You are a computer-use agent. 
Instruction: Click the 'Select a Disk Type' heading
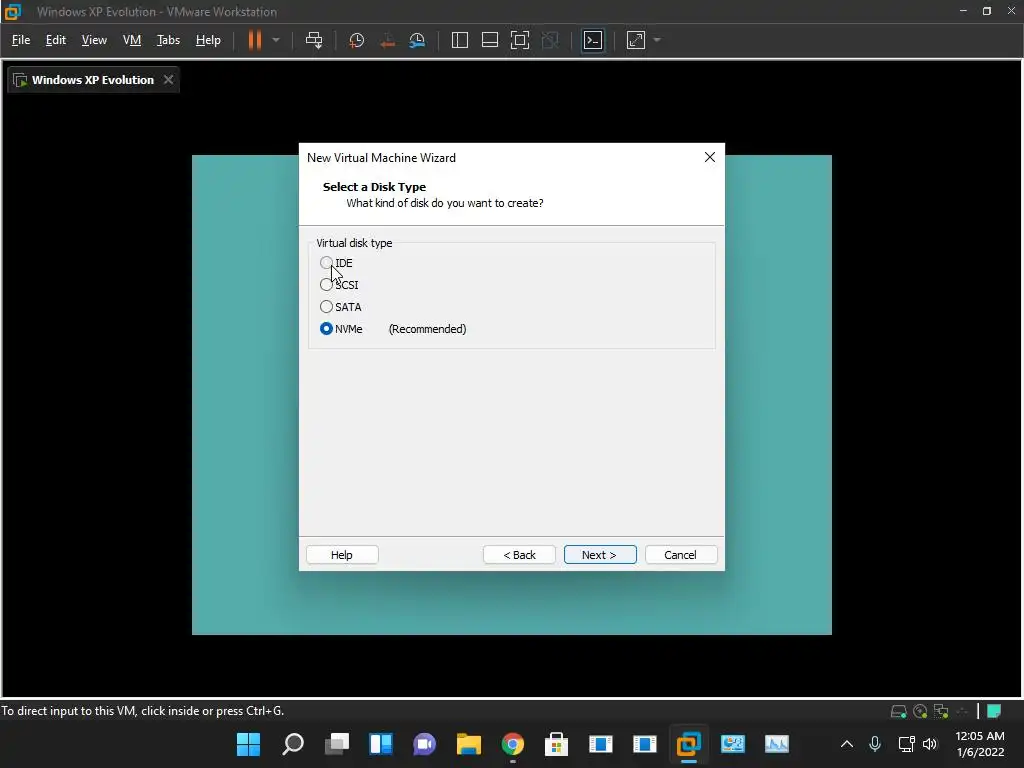tap(374, 187)
